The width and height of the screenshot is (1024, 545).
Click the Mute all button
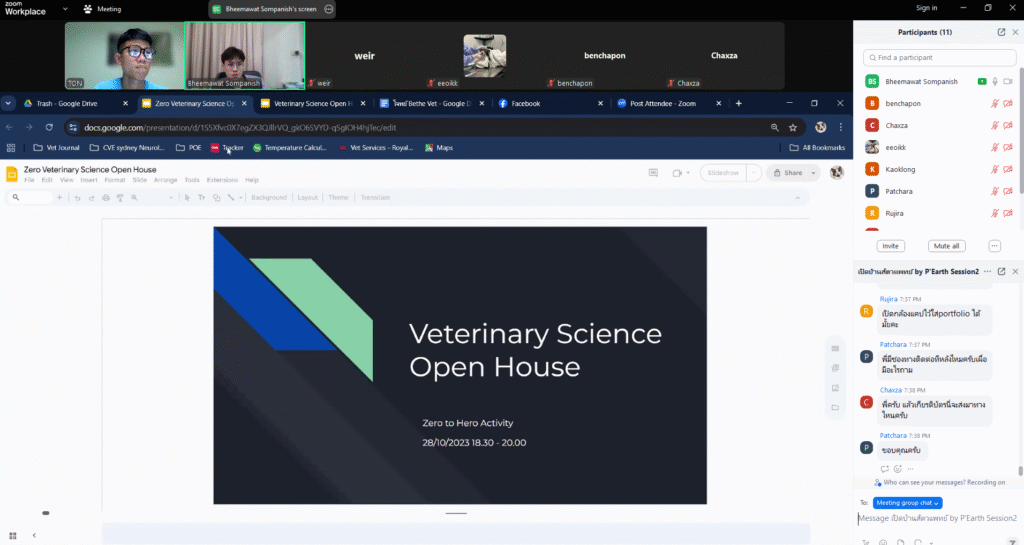pos(946,246)
